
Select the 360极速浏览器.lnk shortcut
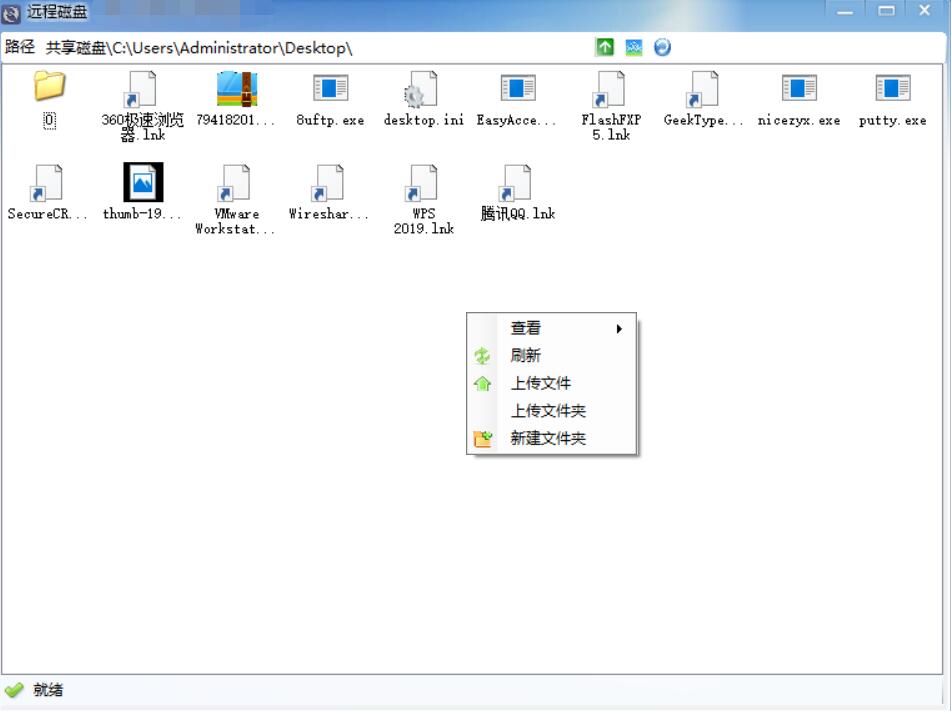point(143,90)
